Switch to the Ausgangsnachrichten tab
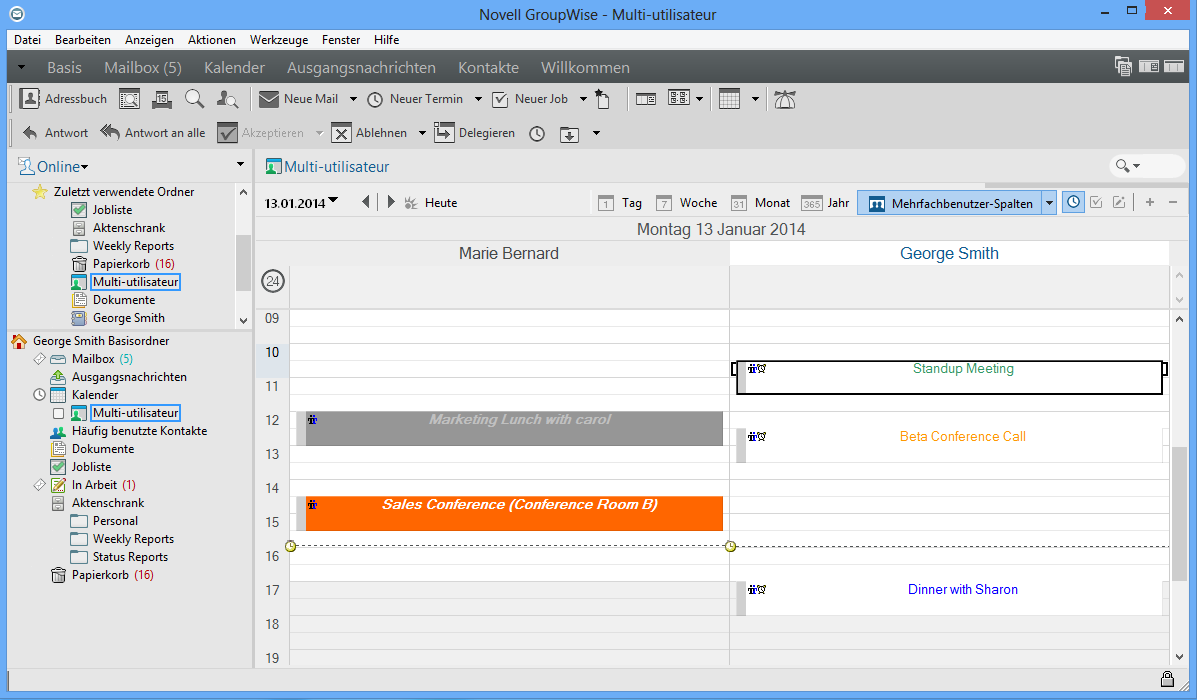Screen dimensions: 1197x700 [x=361, y=68]
